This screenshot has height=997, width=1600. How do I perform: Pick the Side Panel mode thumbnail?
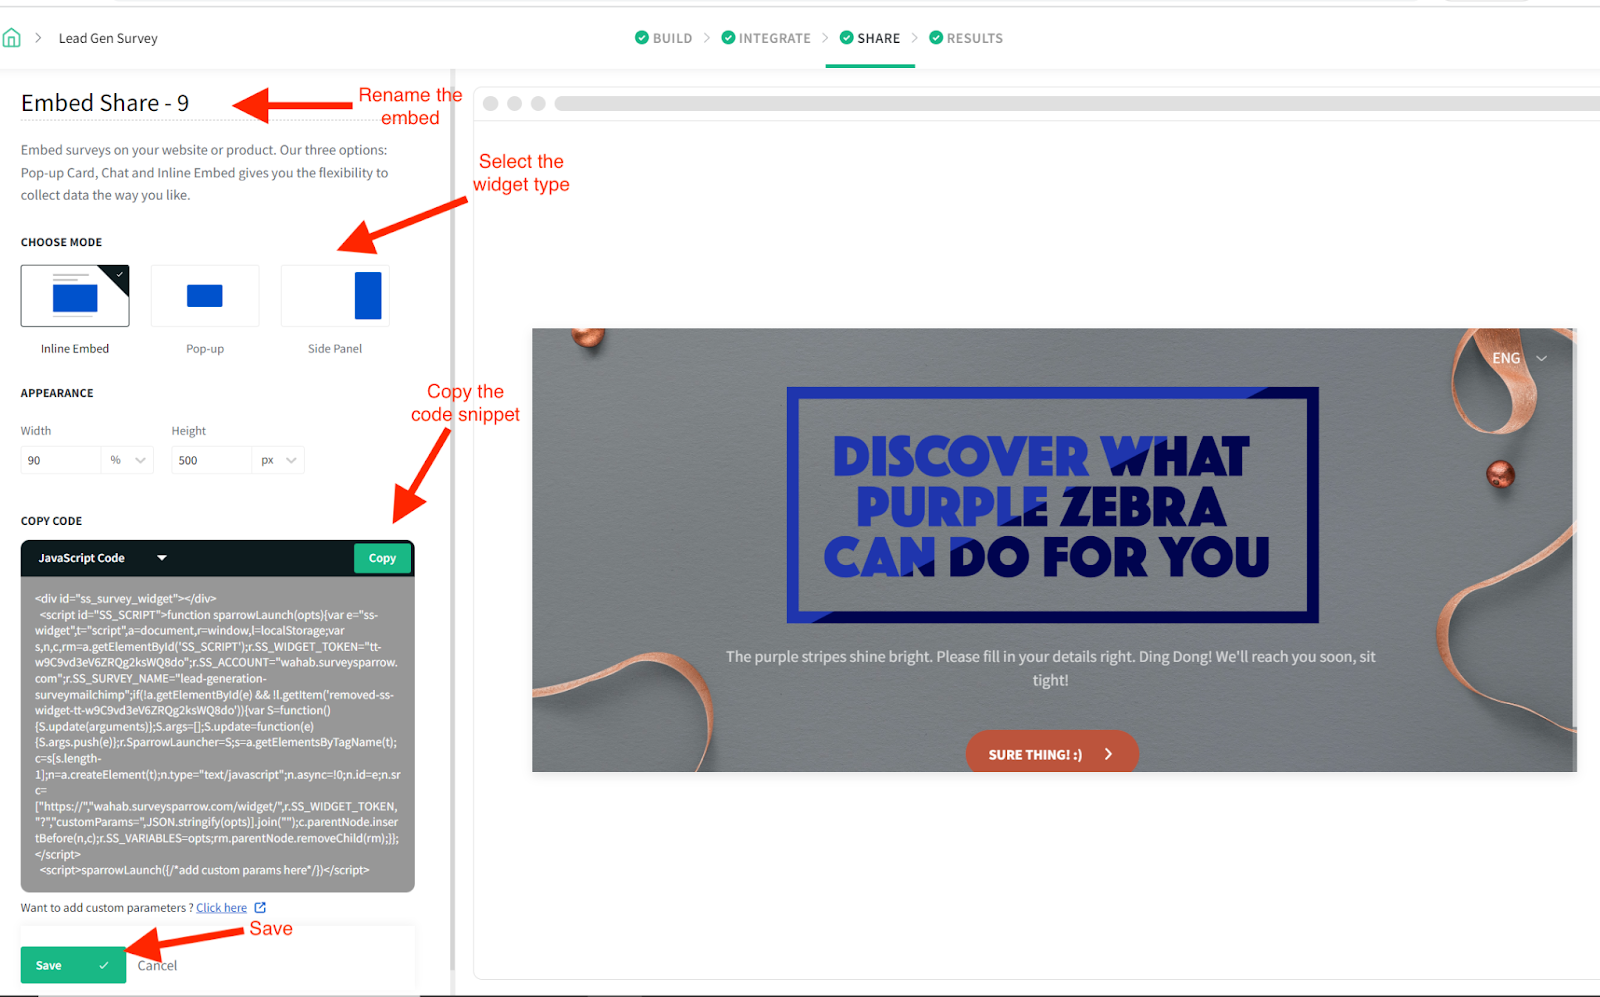[335, 296]
